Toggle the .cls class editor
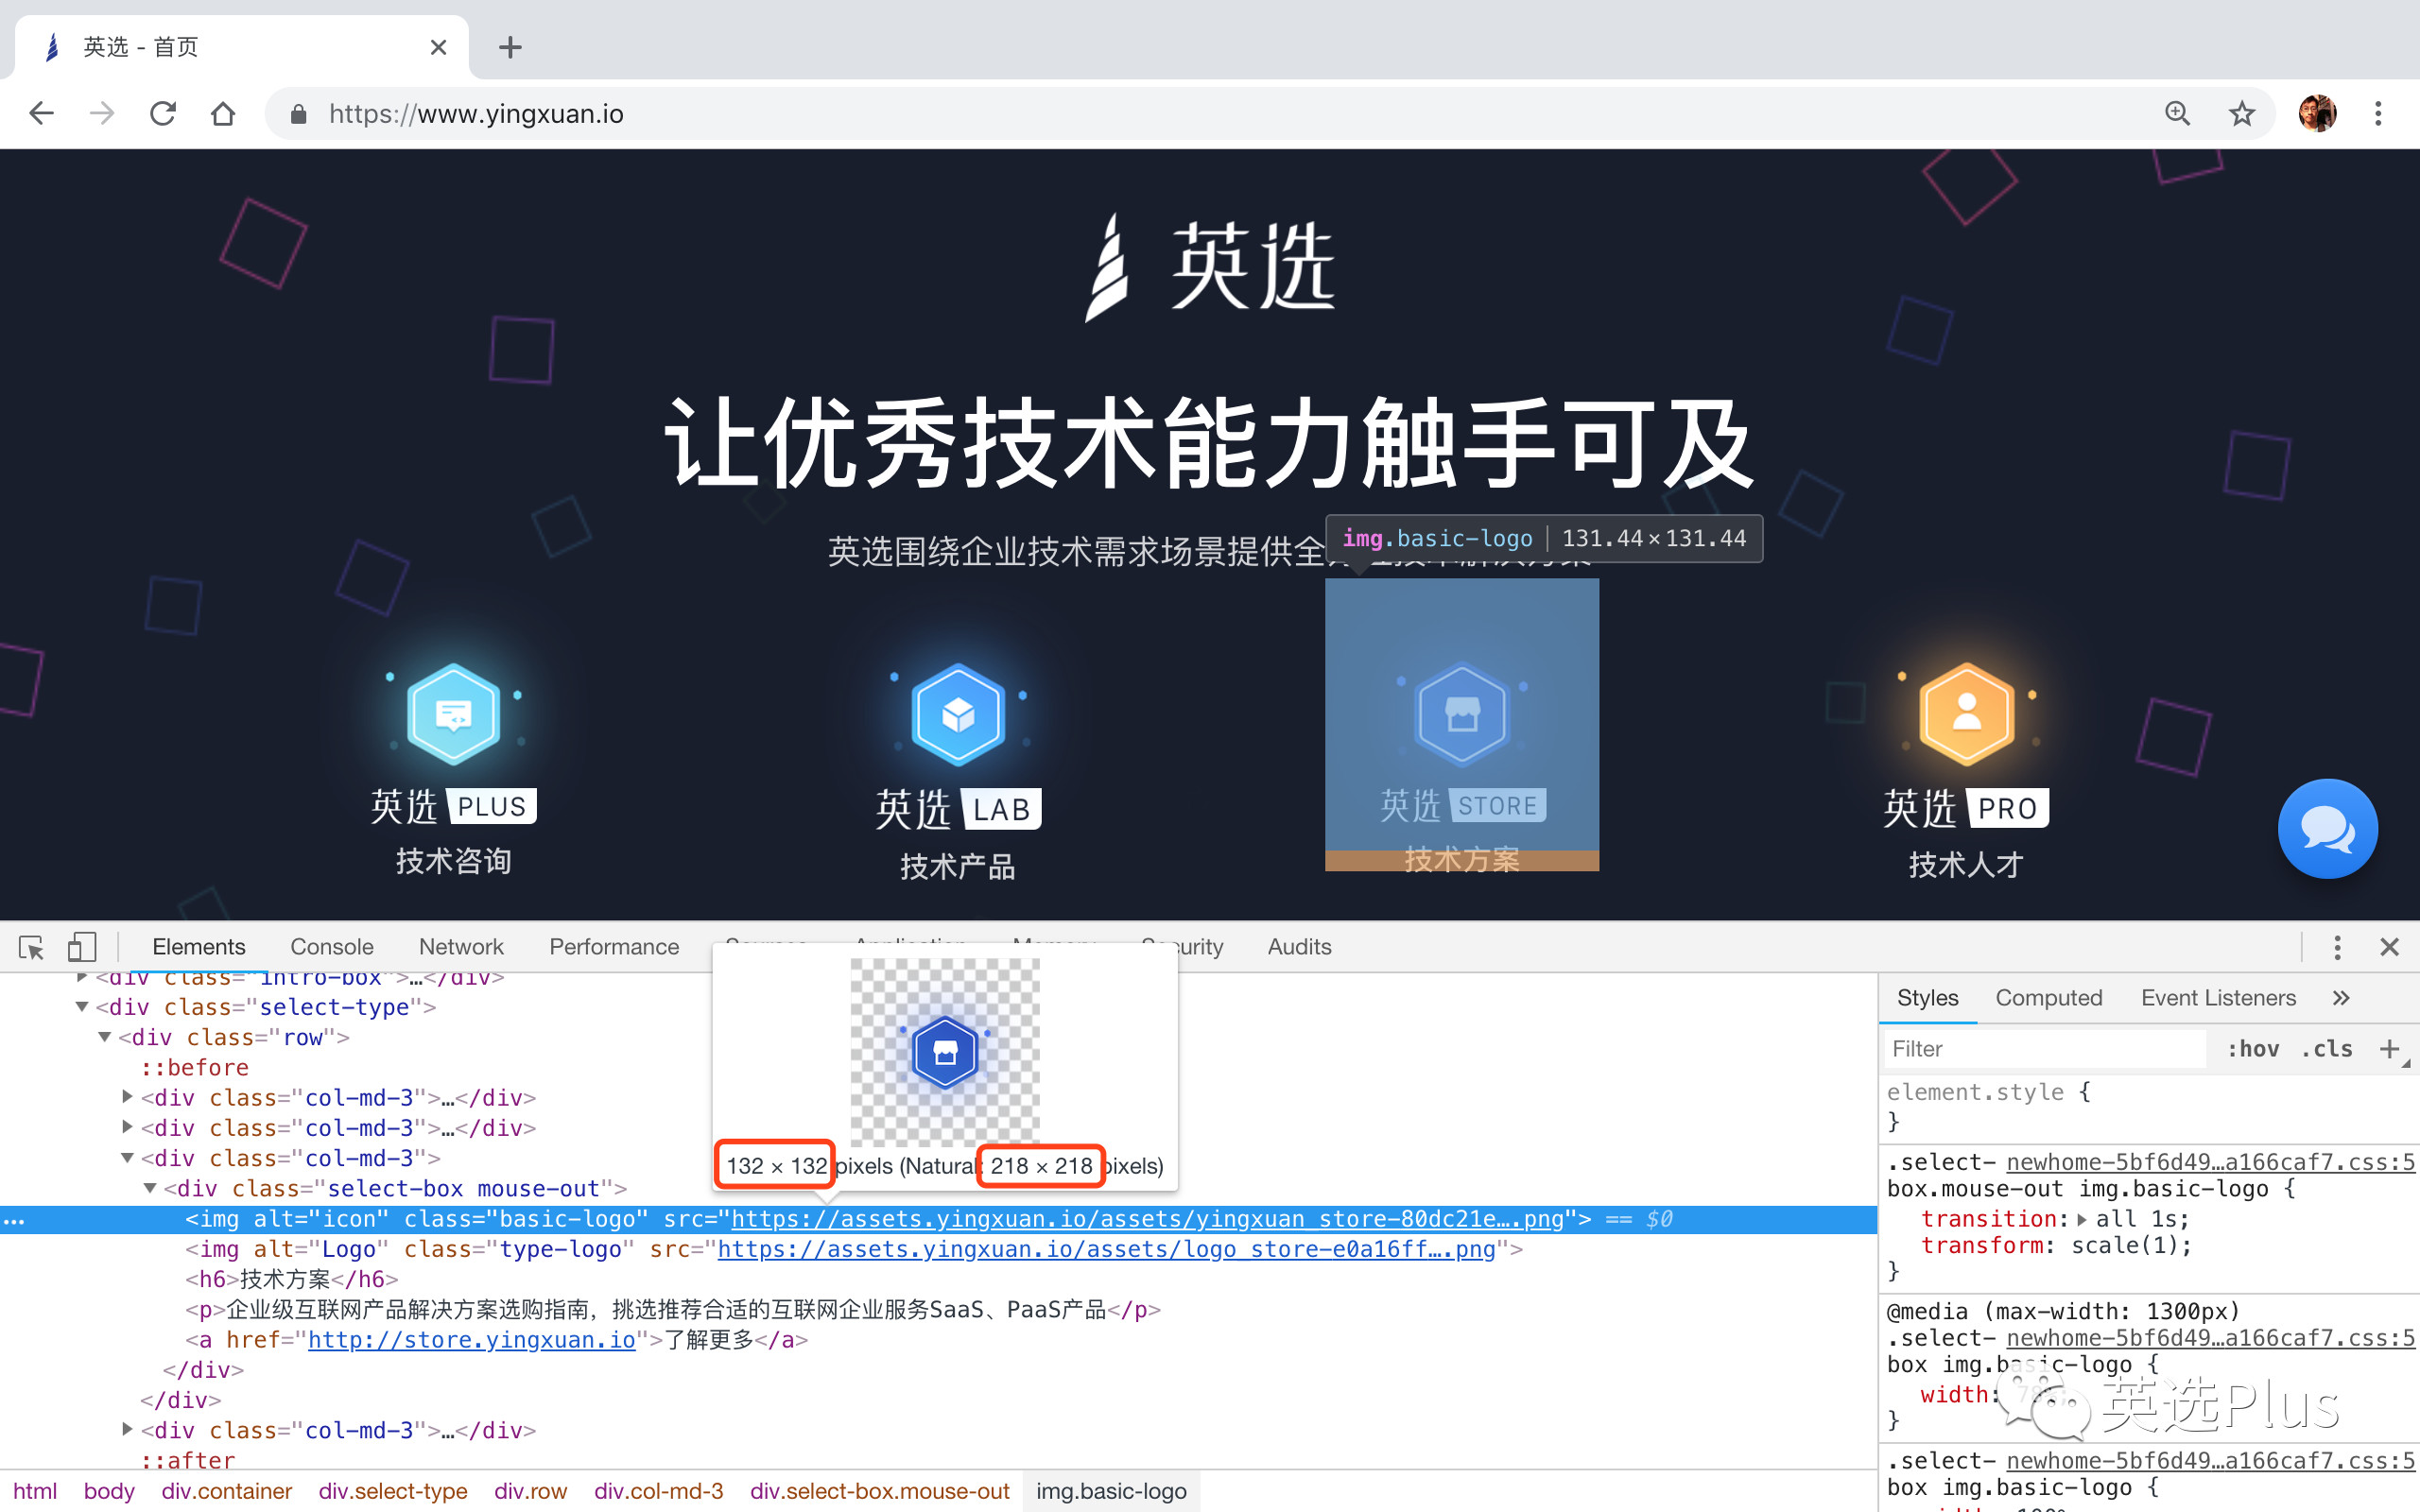 coord(2326,1048)
